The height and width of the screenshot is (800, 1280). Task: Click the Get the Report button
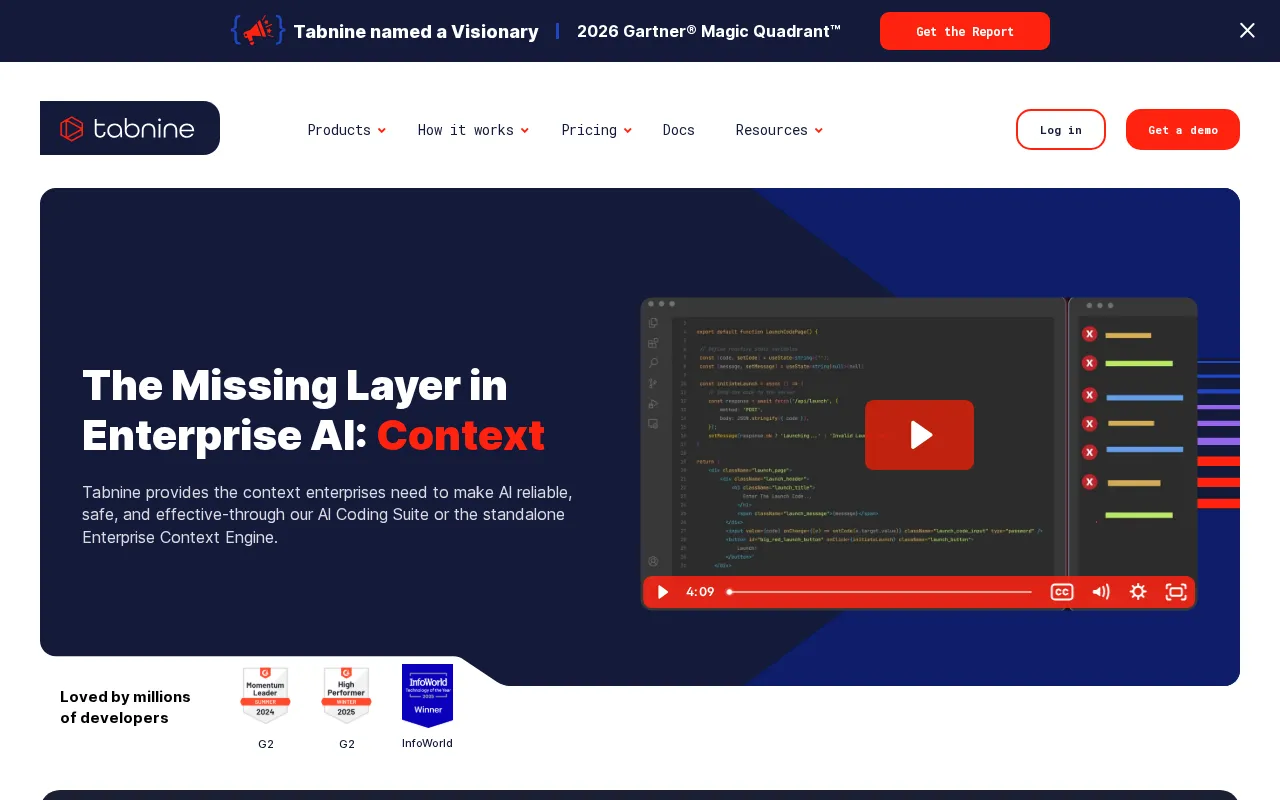click(x=965, y=31)
